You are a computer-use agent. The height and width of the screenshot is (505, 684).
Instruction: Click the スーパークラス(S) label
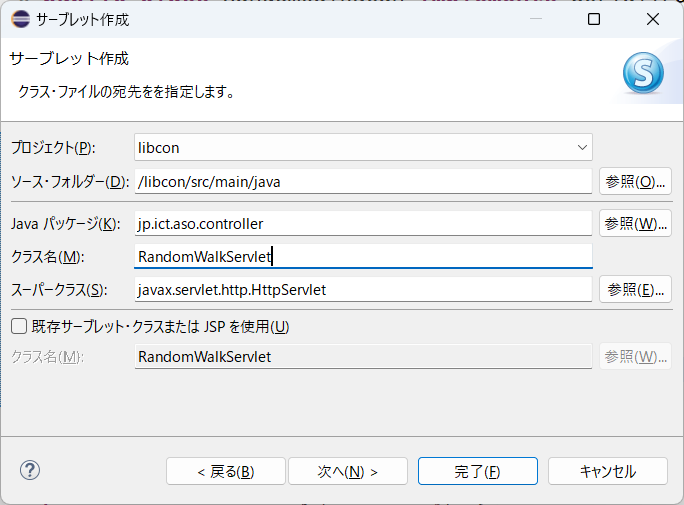[x=59, y=290]
